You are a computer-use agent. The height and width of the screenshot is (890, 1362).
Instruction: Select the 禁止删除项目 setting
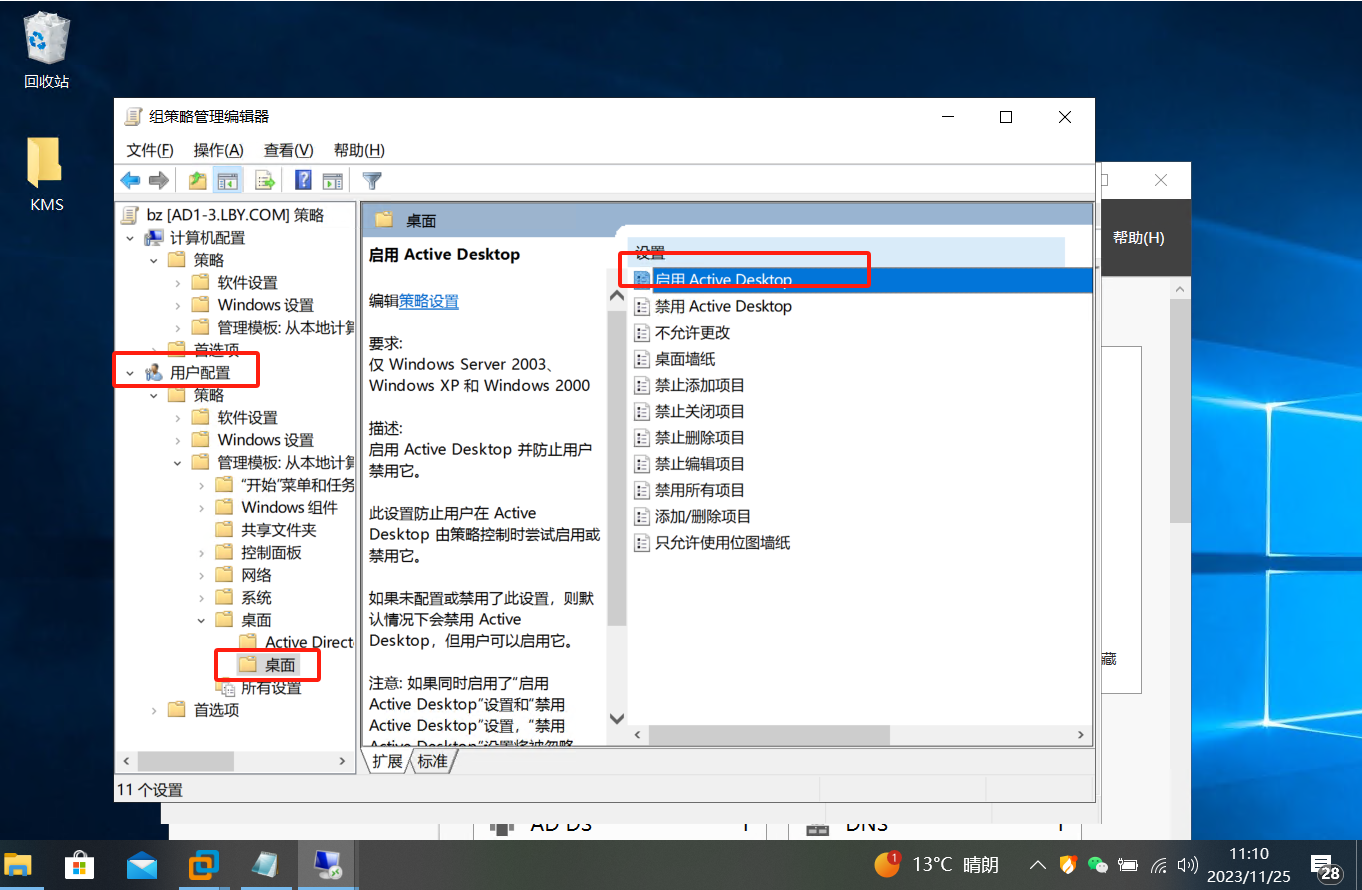point(690,437)
